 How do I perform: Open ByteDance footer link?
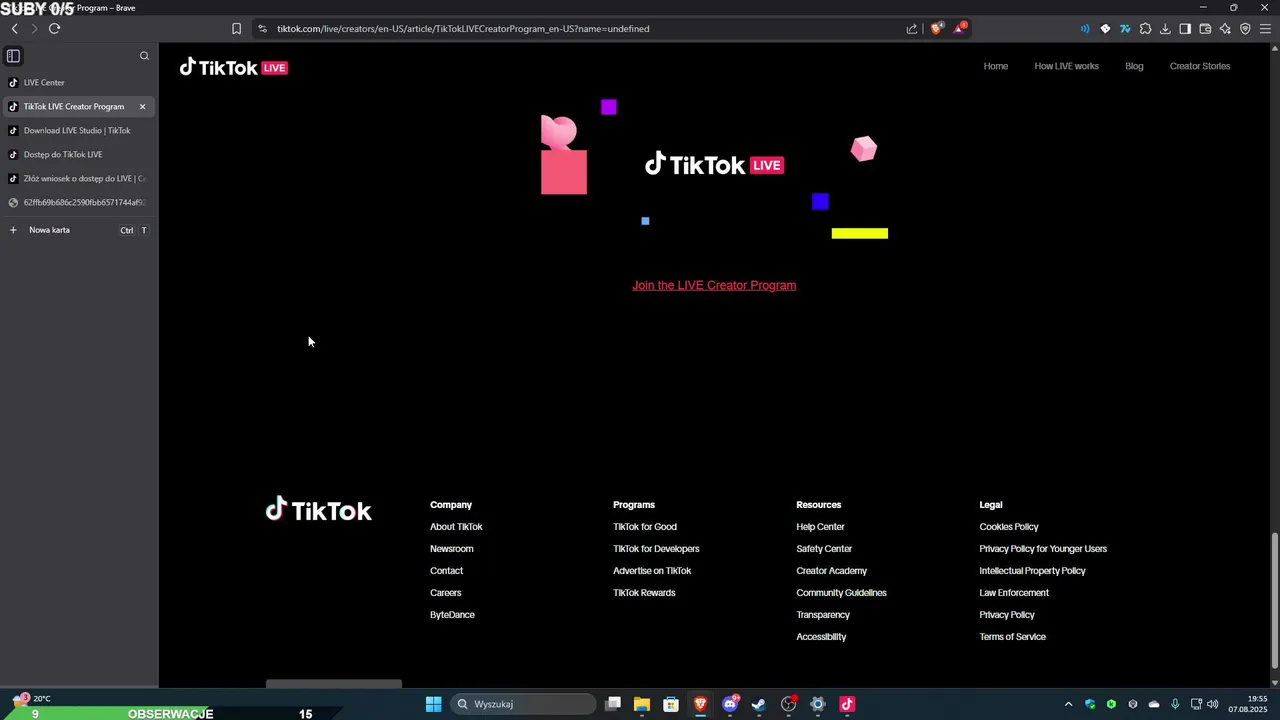point(452,615)
